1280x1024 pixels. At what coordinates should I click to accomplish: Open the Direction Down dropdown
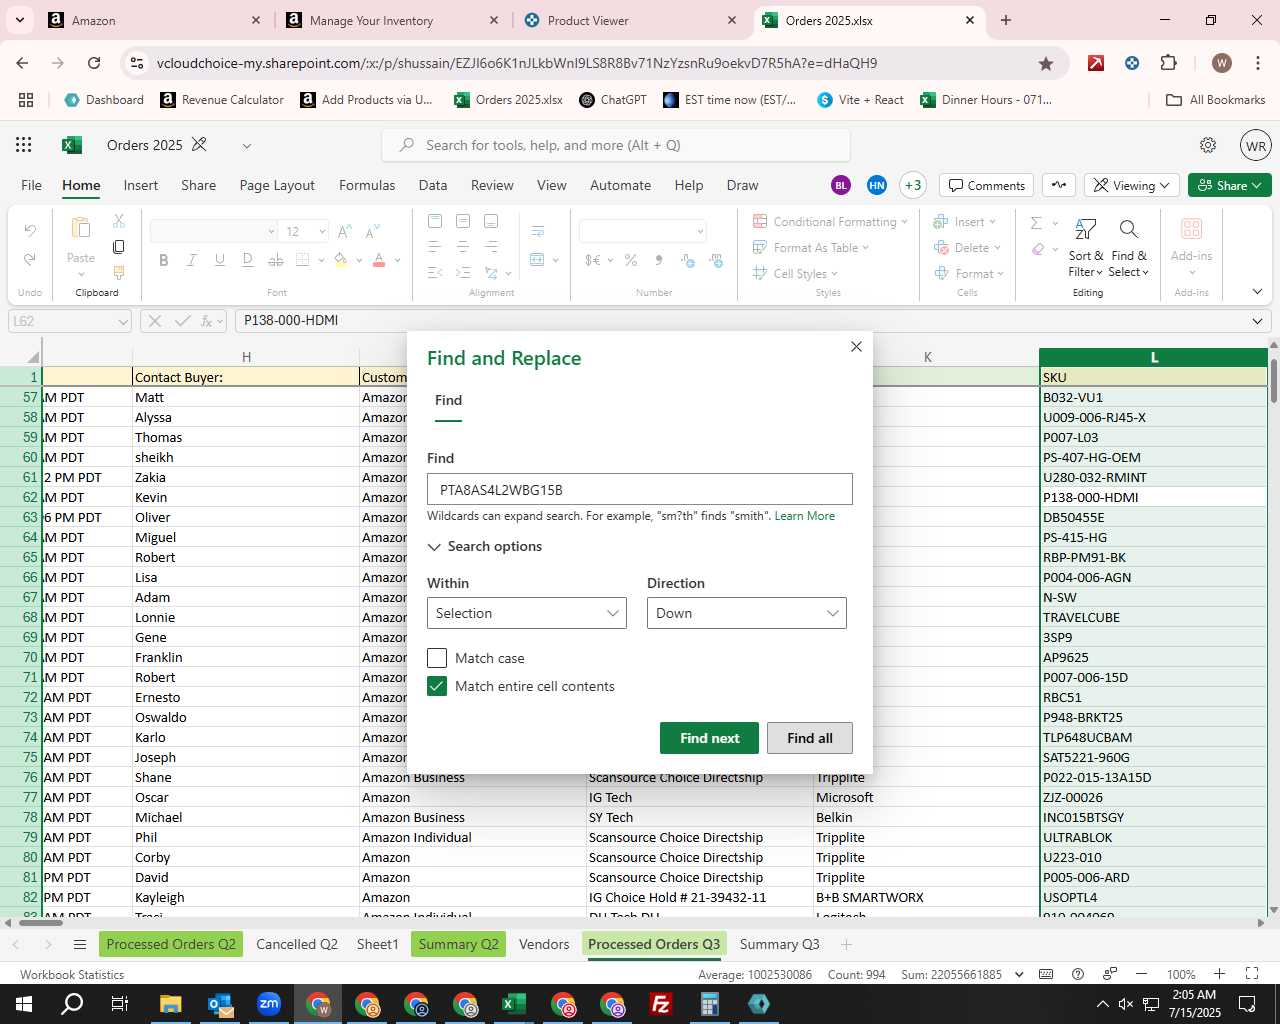pyautogui.click(x=747, y=613)
